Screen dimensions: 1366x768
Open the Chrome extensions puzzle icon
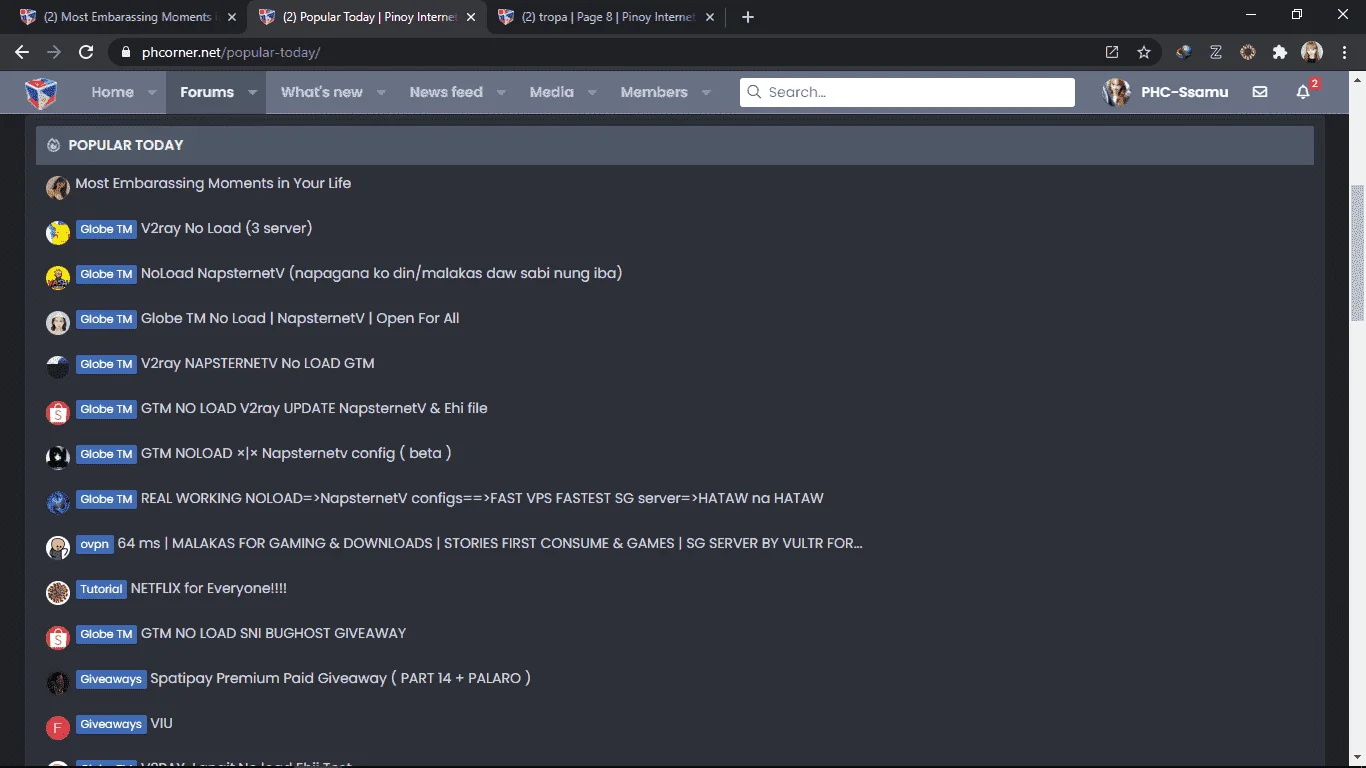point(1280,52)
